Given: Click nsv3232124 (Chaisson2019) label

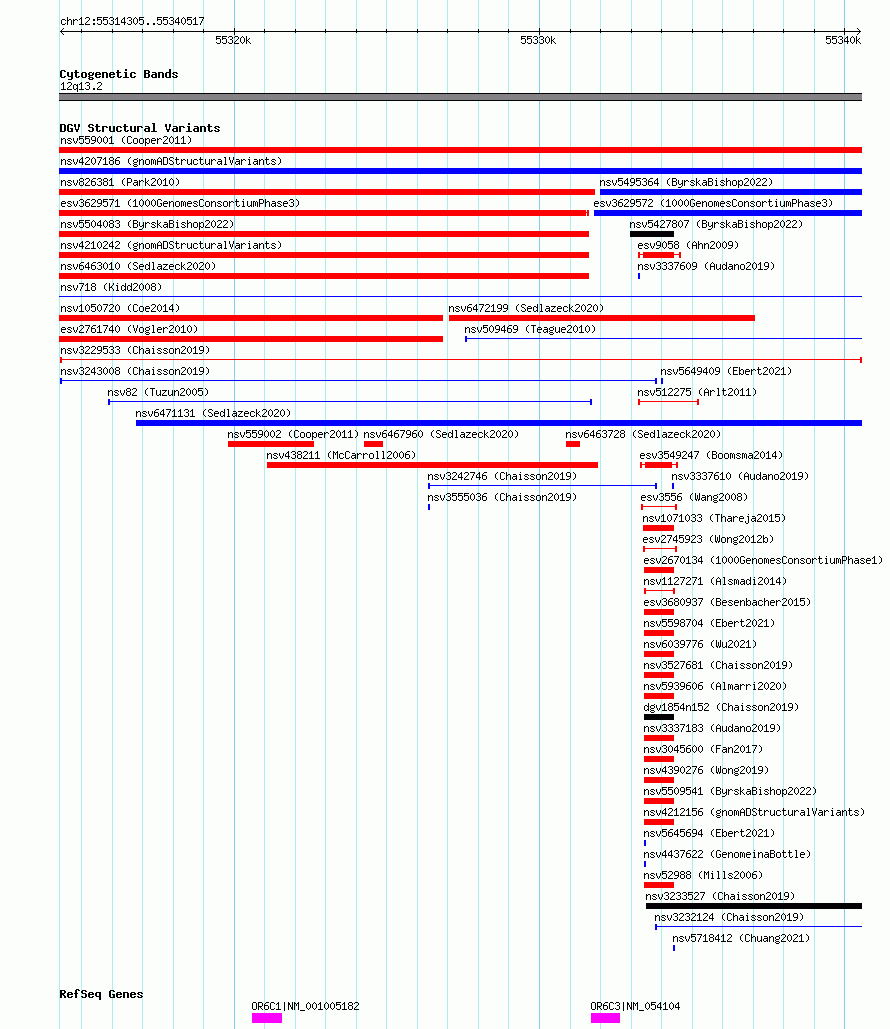Looking at the screenshot, I should click(729, 917).
